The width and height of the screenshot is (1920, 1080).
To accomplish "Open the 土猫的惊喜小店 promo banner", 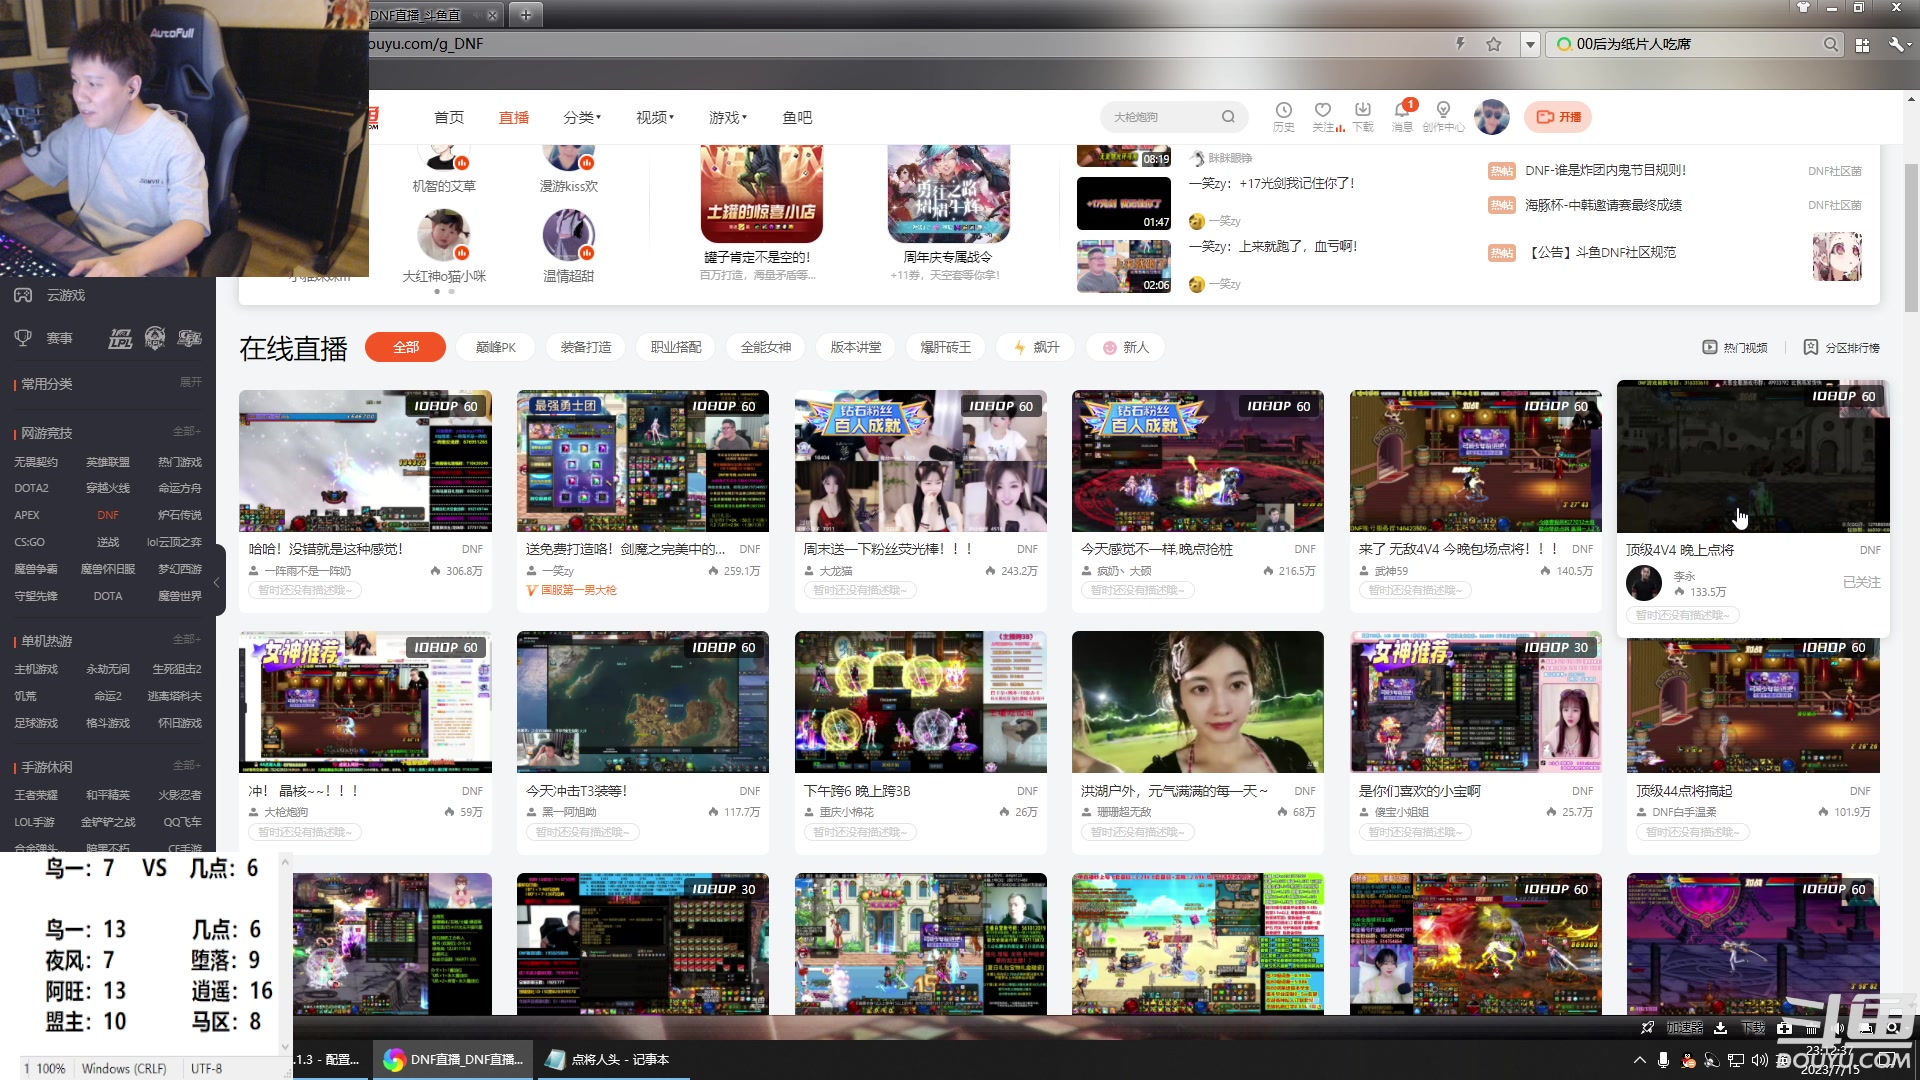I will [762, 195].
